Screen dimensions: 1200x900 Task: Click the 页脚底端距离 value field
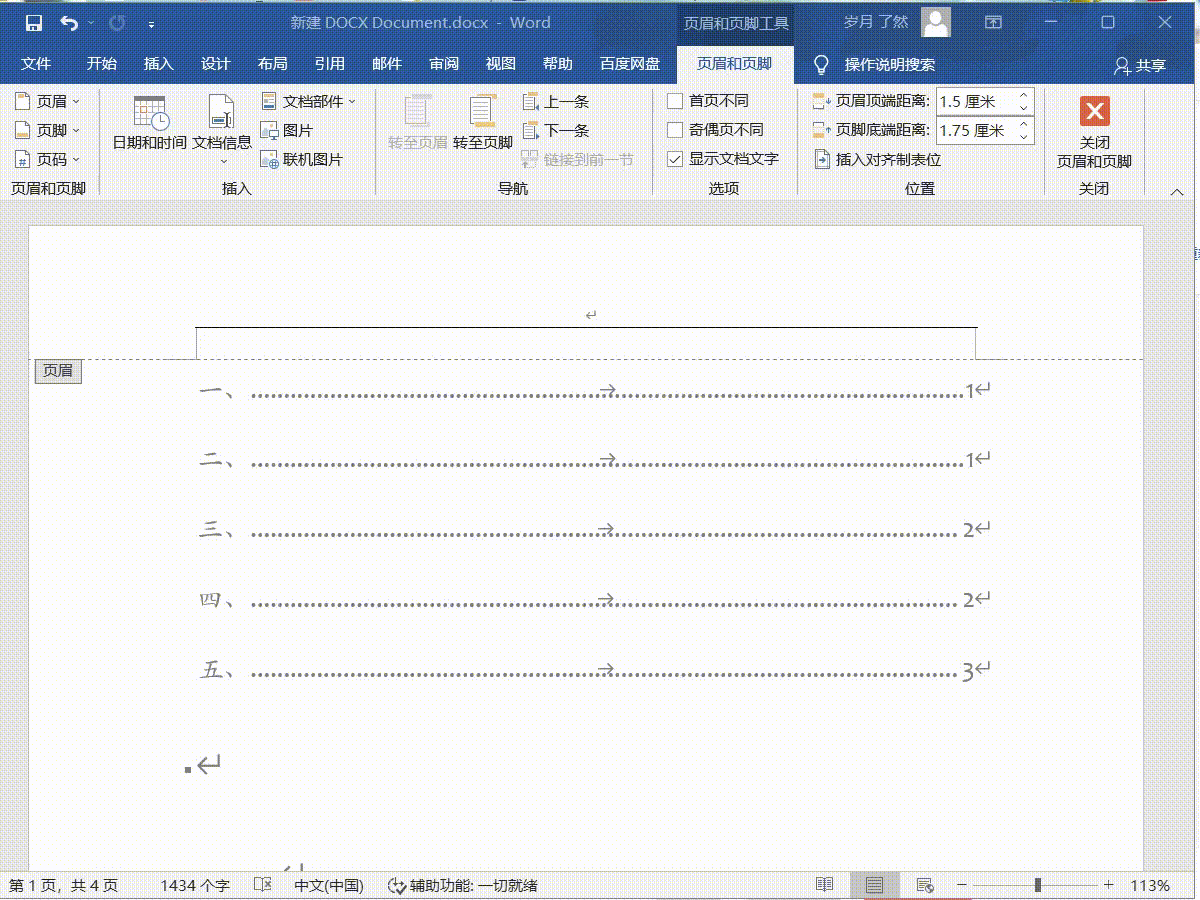pos(975,130)
